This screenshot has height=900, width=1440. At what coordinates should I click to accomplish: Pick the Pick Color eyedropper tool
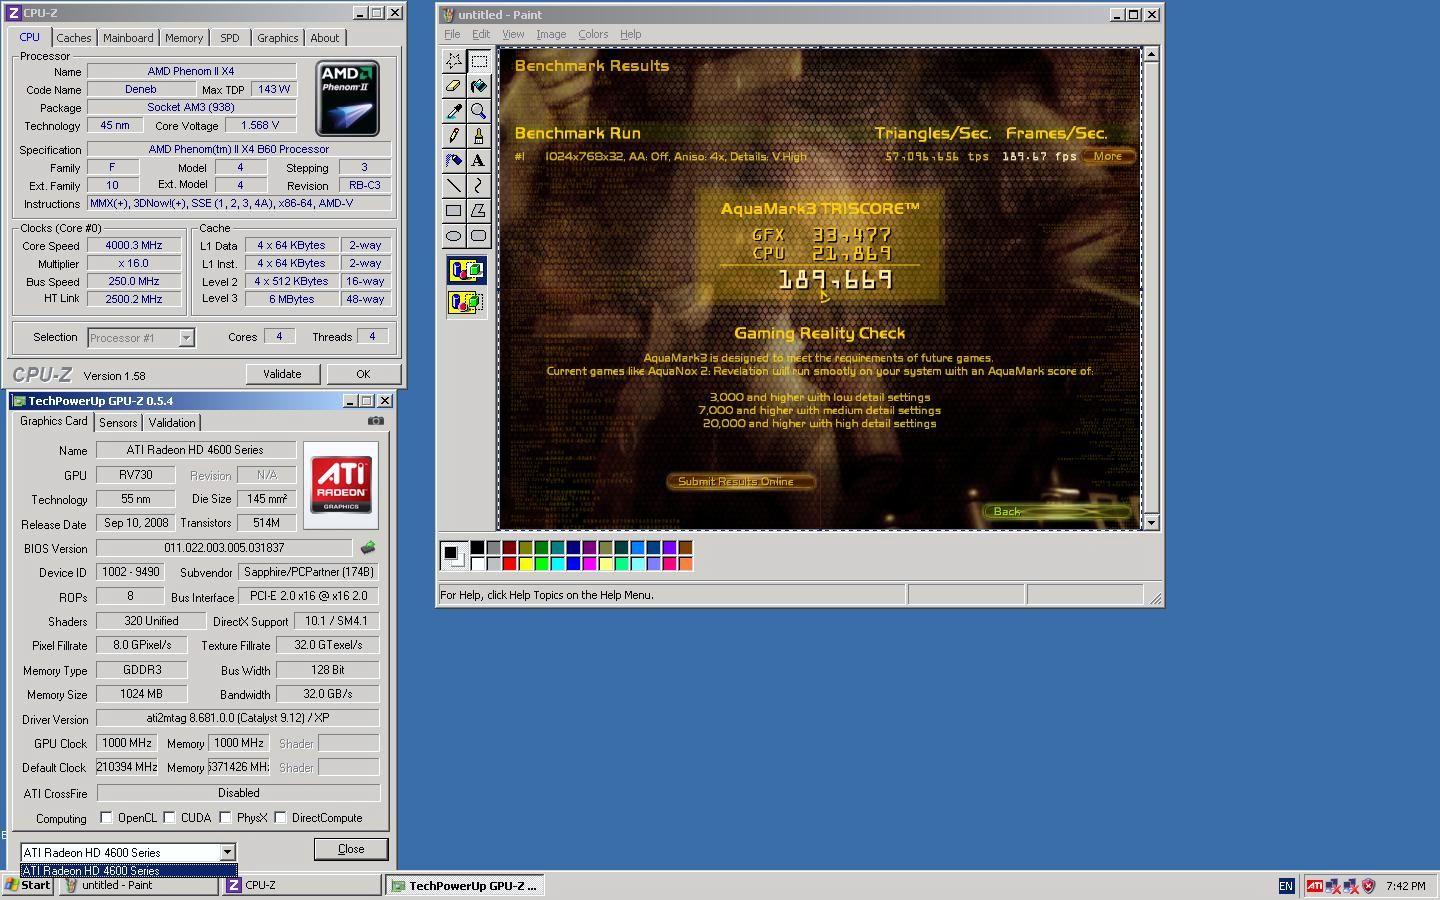tap(454, 111)
